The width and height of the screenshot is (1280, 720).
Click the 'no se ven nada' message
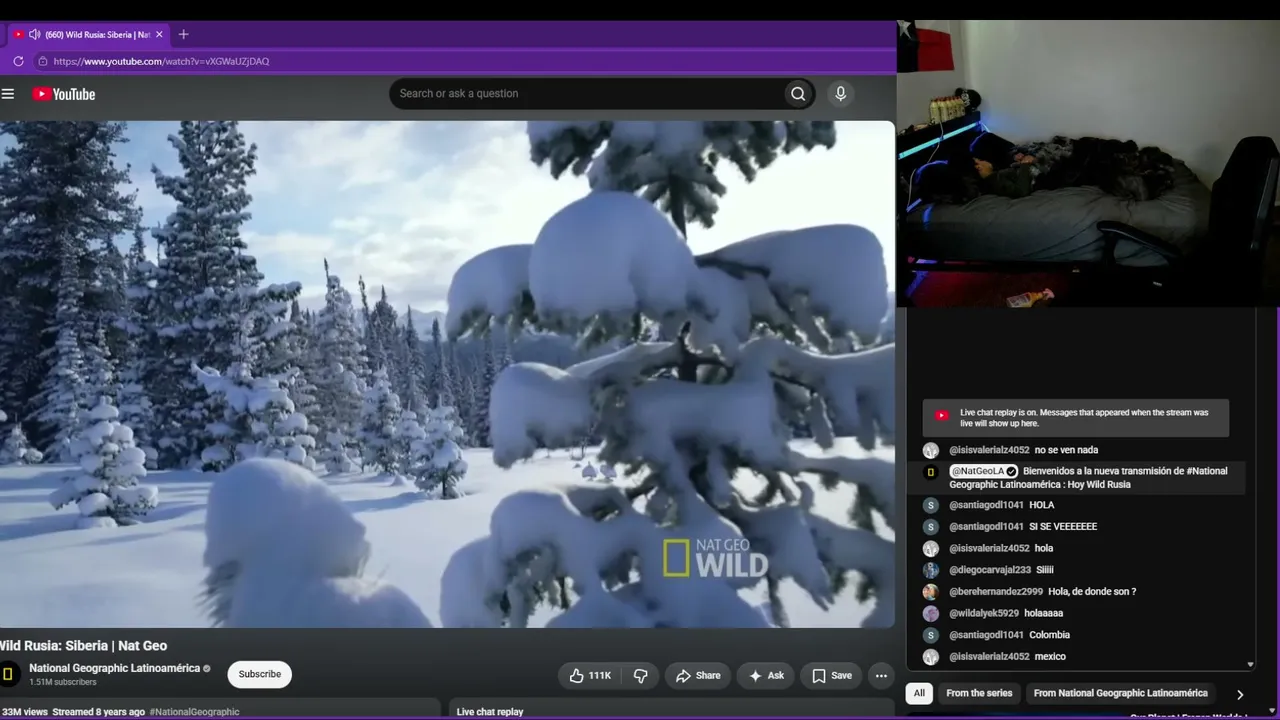pyautogui.click(x=1066, y=450)
